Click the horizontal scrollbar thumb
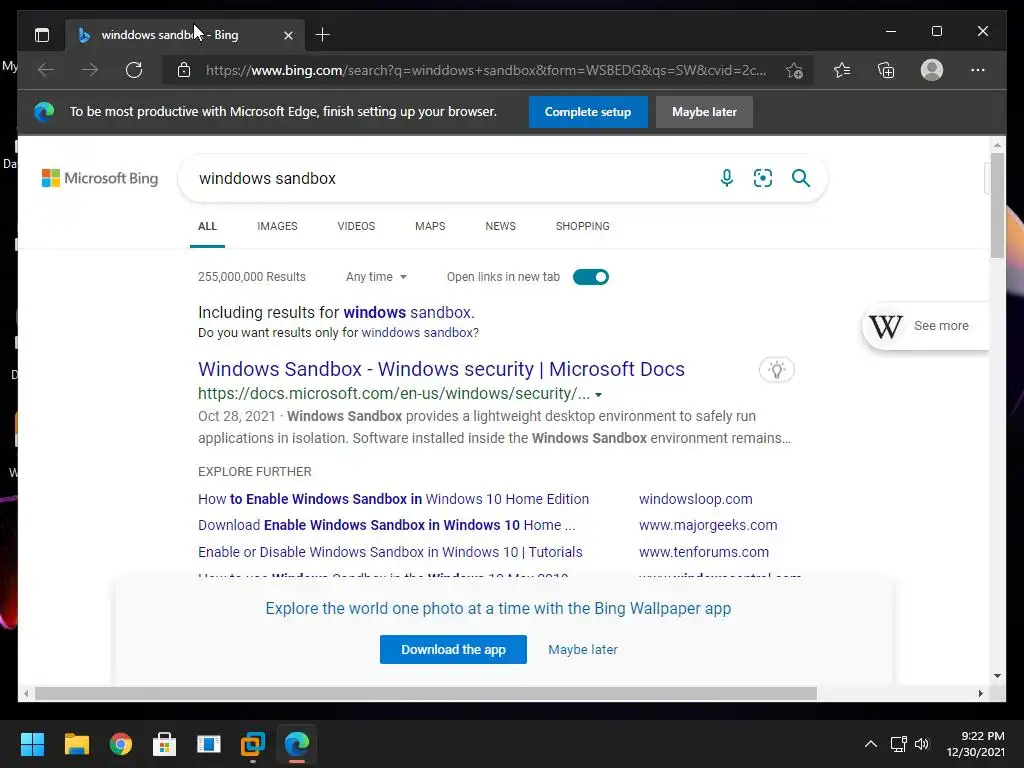 click(426, 694)
